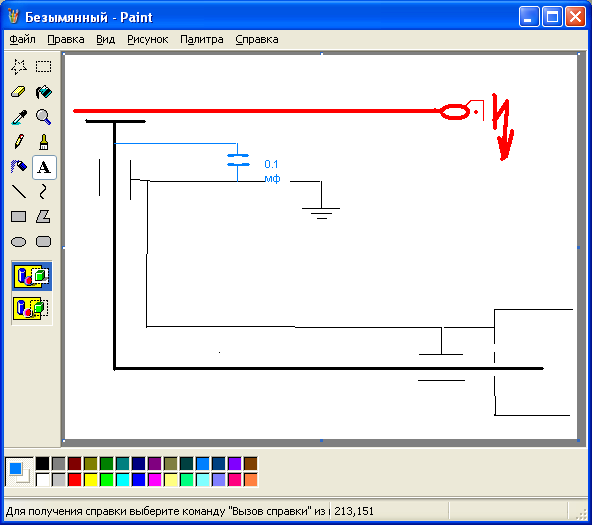The image size is (592, 525).
Task: Click the bottom-right canvas resize handle
Action: pos(578,440)
